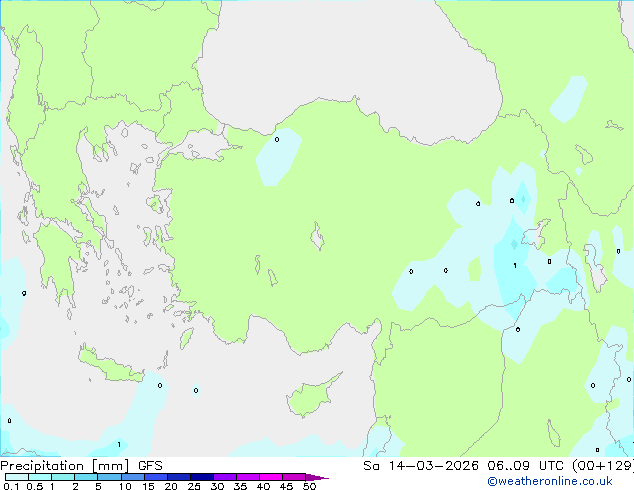Image resolution: width=634 pixels, height=490 pixels.
Task: Pick the 0.5–1 mm legend swatch
Action: 40,477
